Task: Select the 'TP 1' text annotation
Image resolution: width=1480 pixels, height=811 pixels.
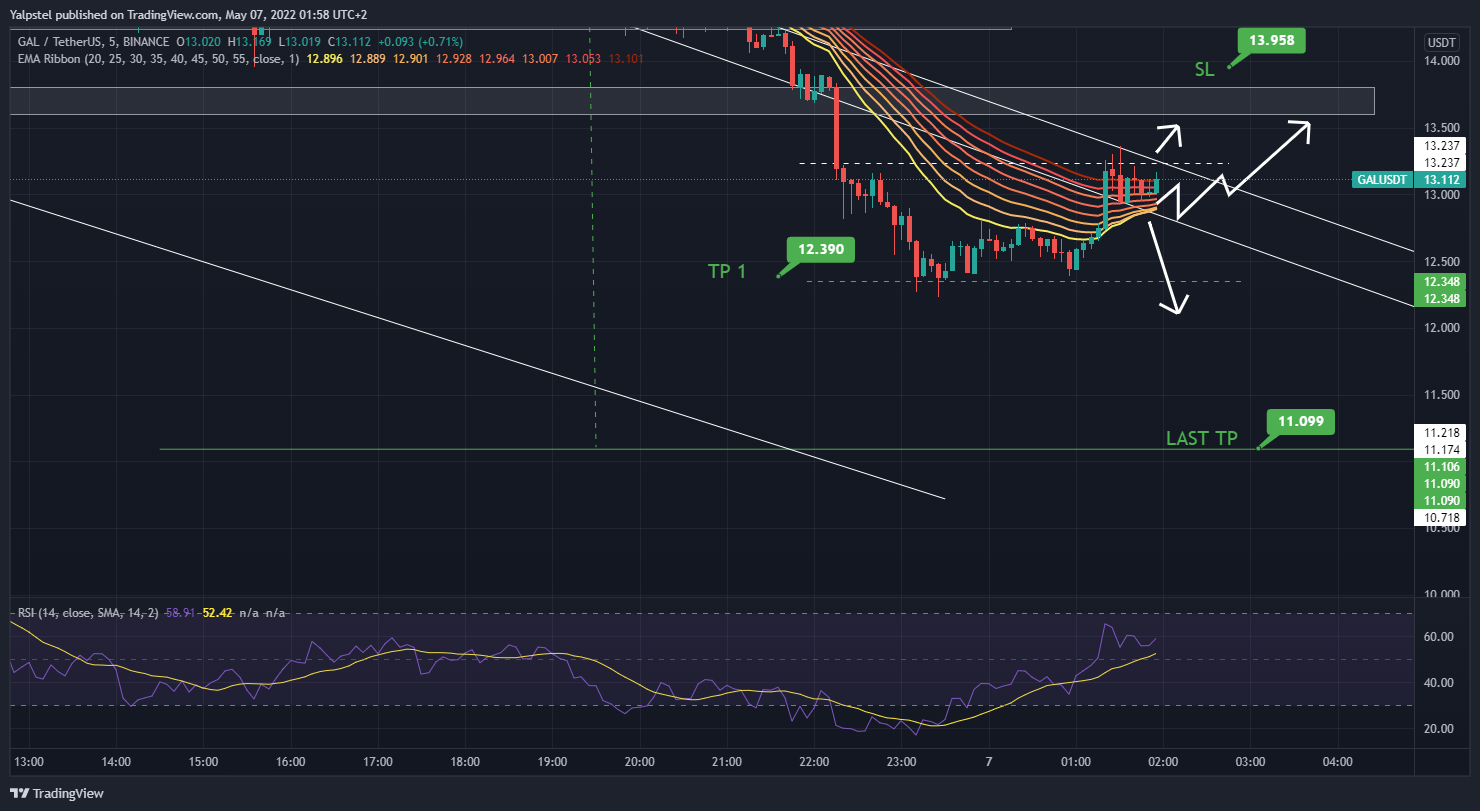Action: [727, 271]
